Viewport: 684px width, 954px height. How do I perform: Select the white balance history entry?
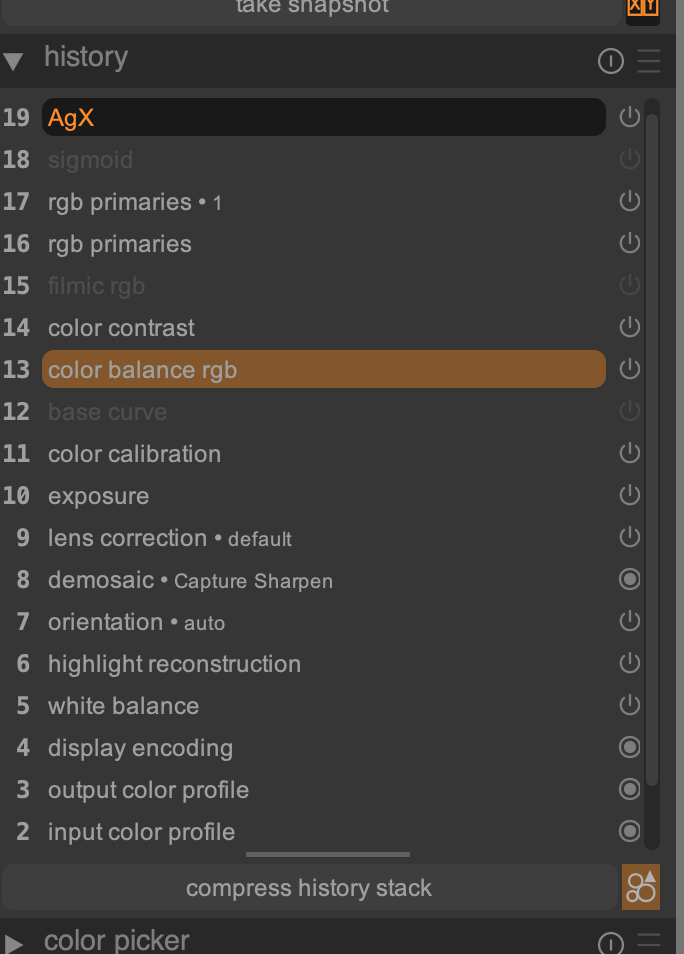(123, 706)
